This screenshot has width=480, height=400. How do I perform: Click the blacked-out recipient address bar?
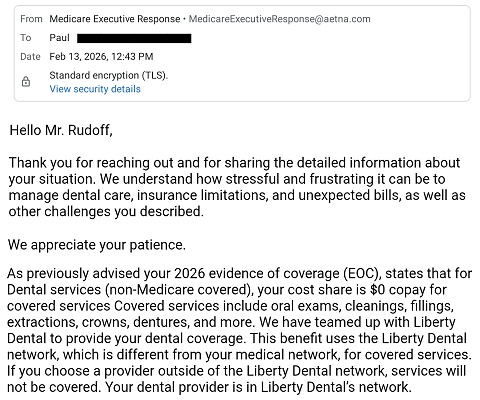[x=134, y=38]
